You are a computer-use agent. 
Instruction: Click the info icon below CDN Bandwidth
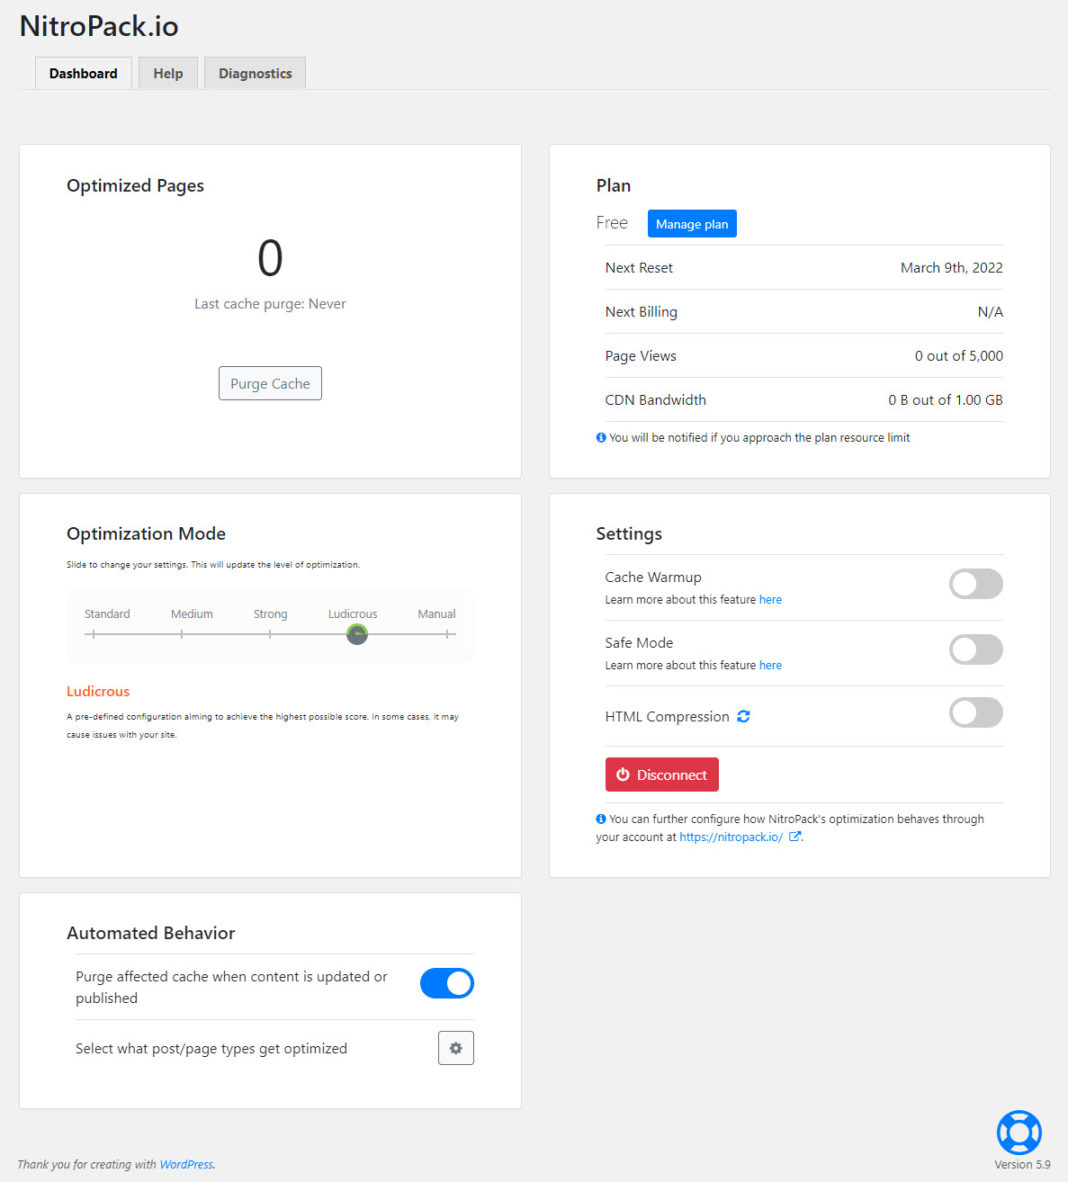point(600,437)
